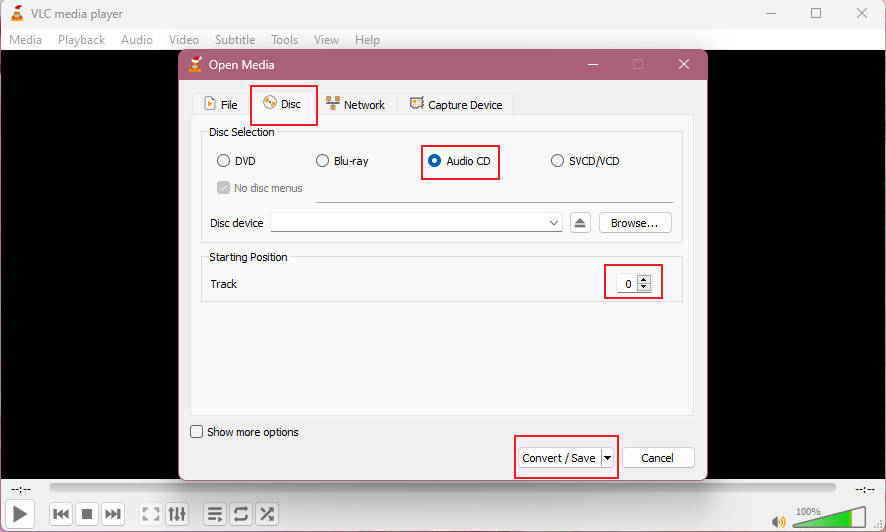Open the Playback menu
The height and width of the screenshot is (532, 886).
(x=81, y=40)
